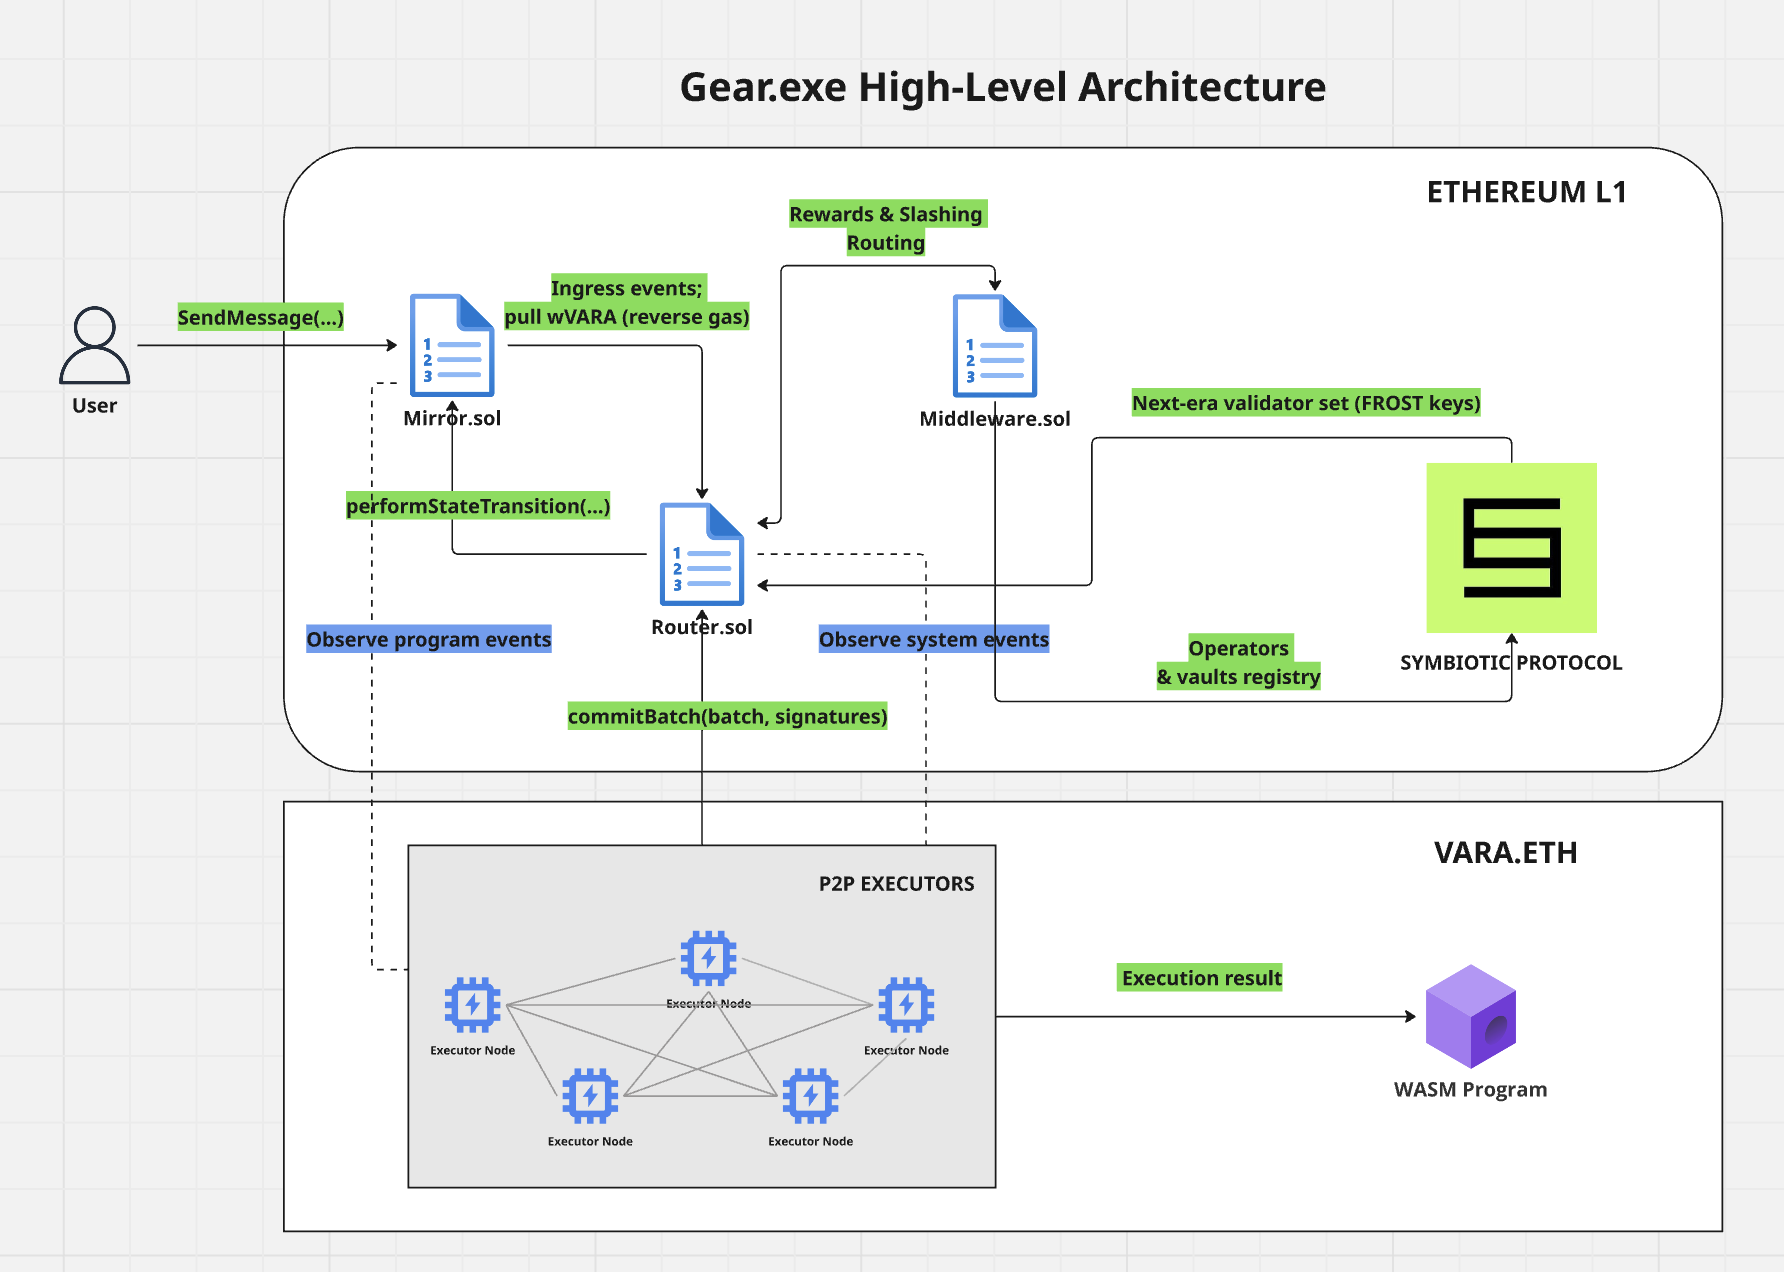Click the P2P EXECUTORS heading text
The image size is (1784, 1272).
896,884
